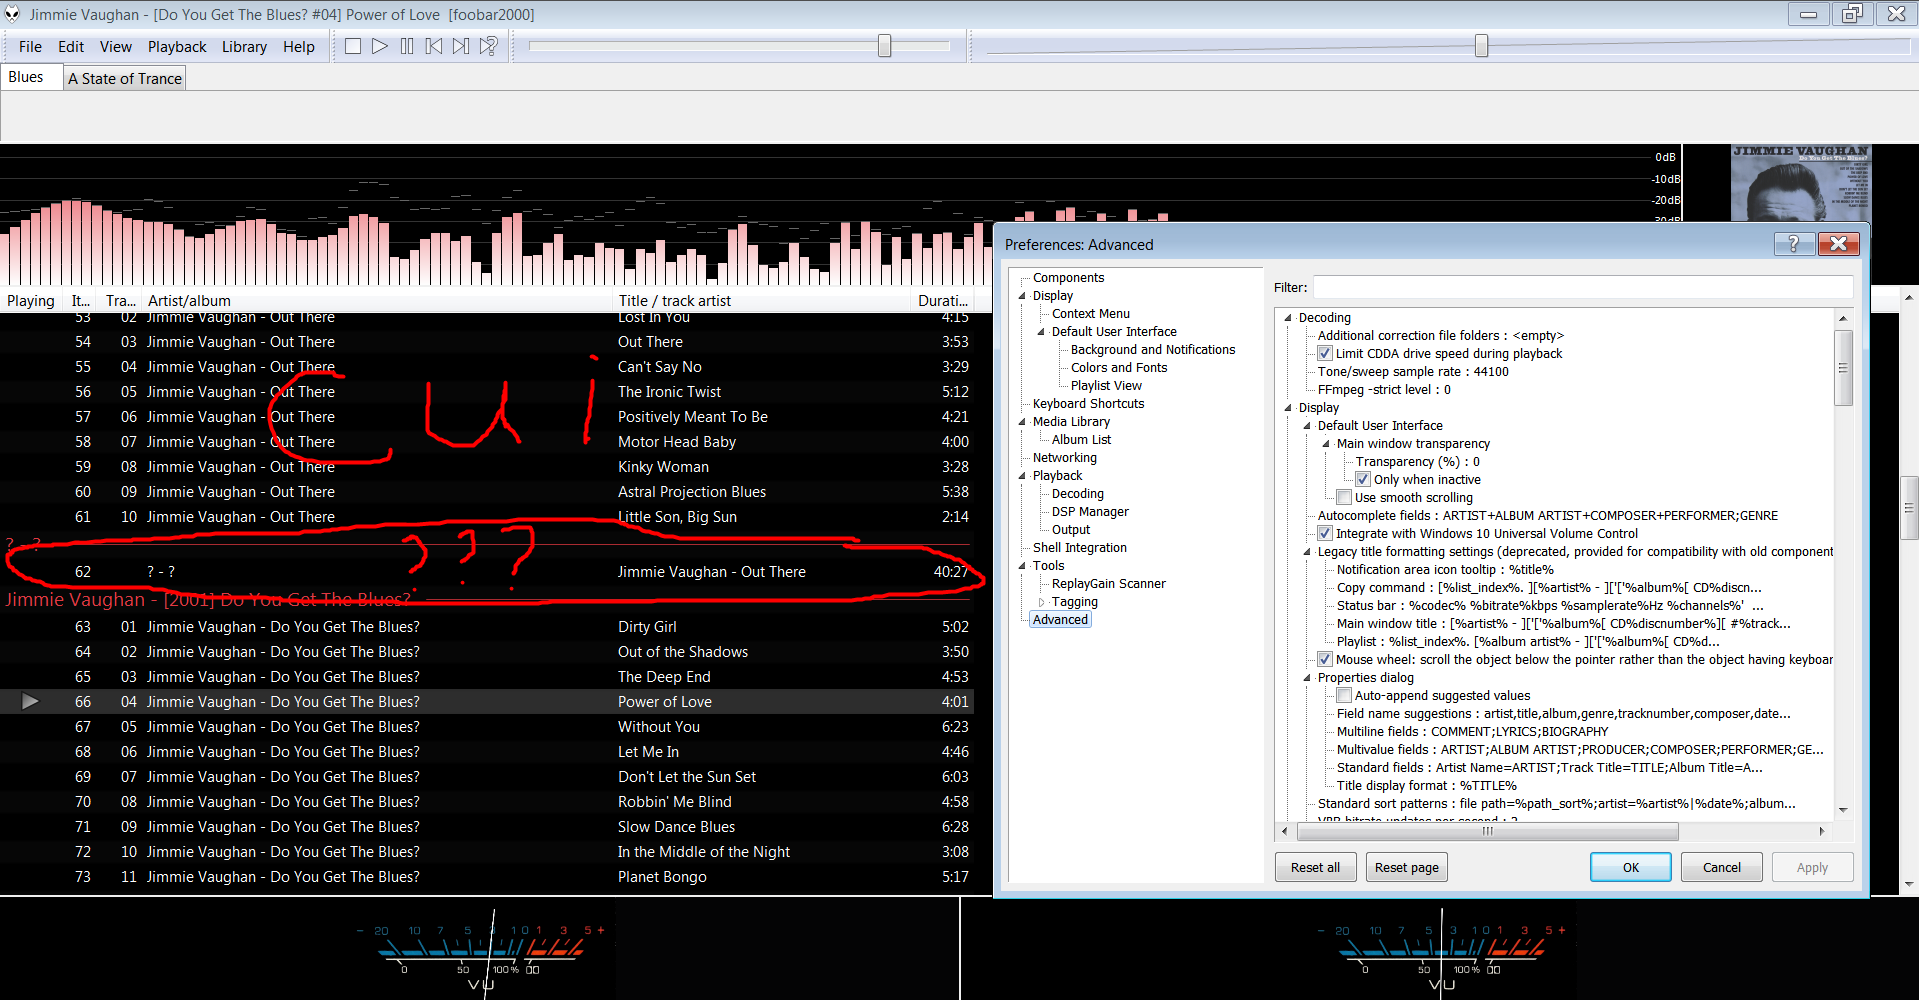Image resolution: width=1919 pixels, height=1000 pixels.
Task: Click the Filter text field
Action: coord(1582,287)
